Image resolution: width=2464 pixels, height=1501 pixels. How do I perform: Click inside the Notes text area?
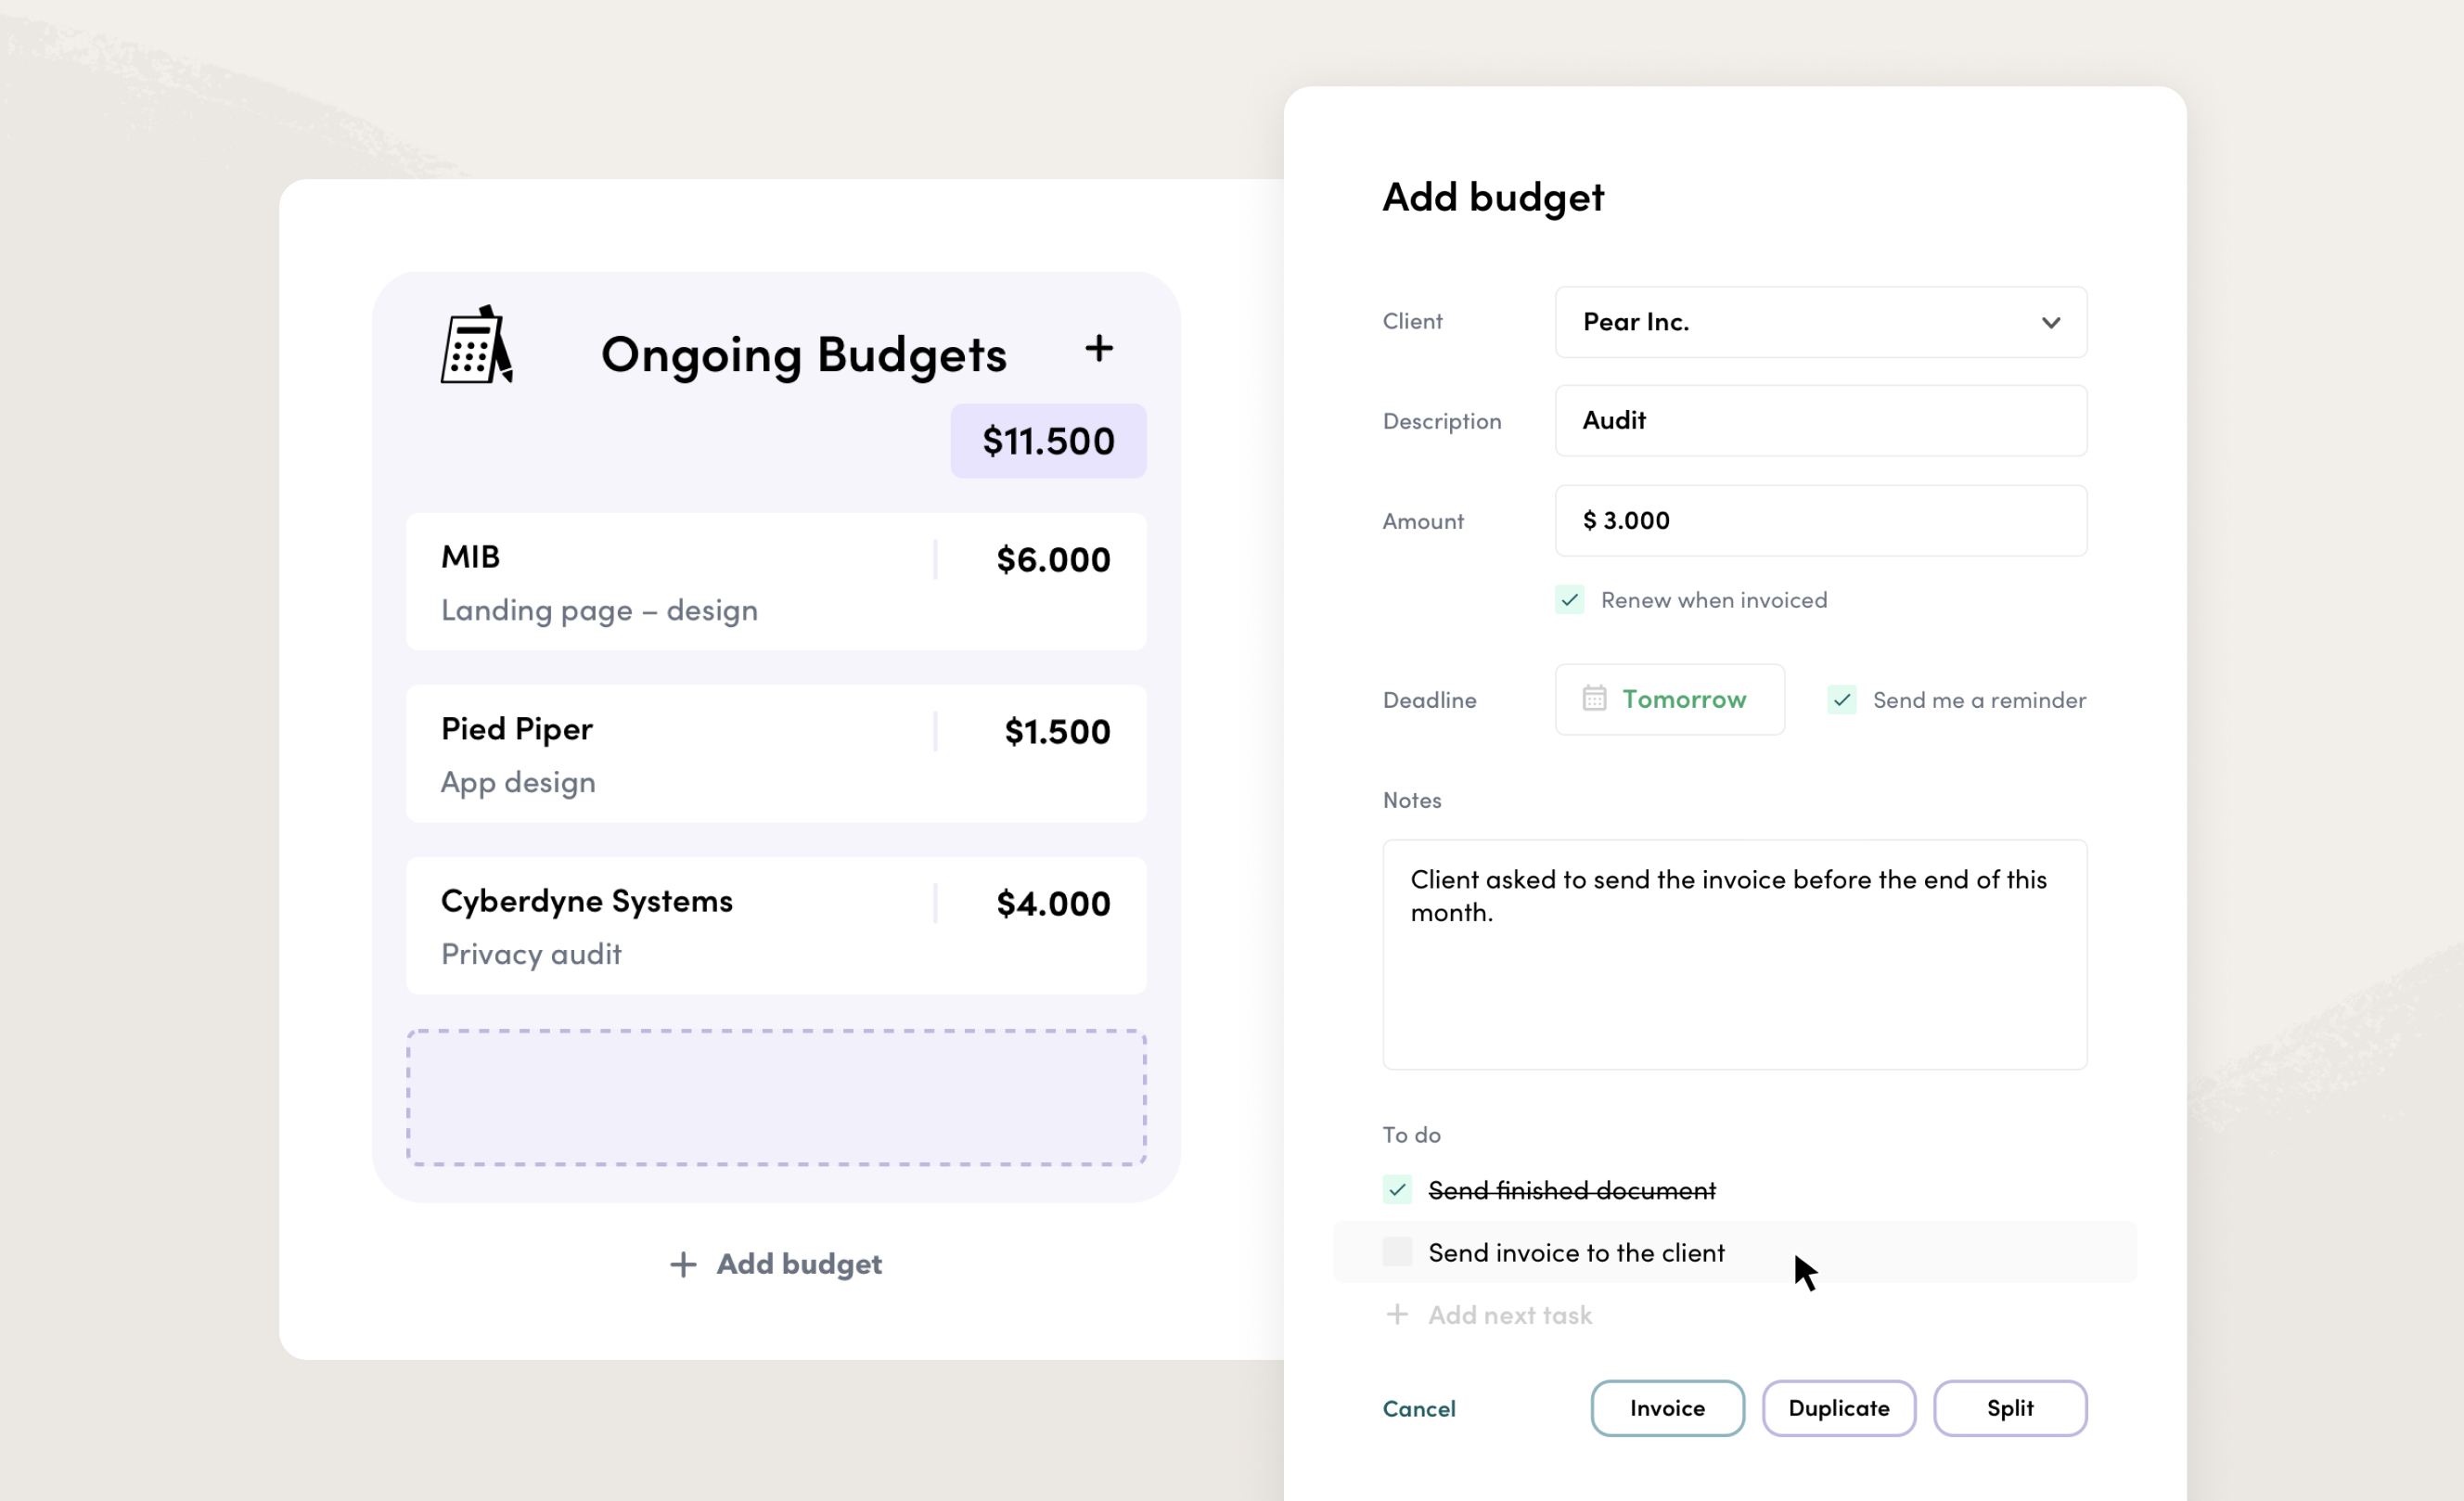[1734, 955]
